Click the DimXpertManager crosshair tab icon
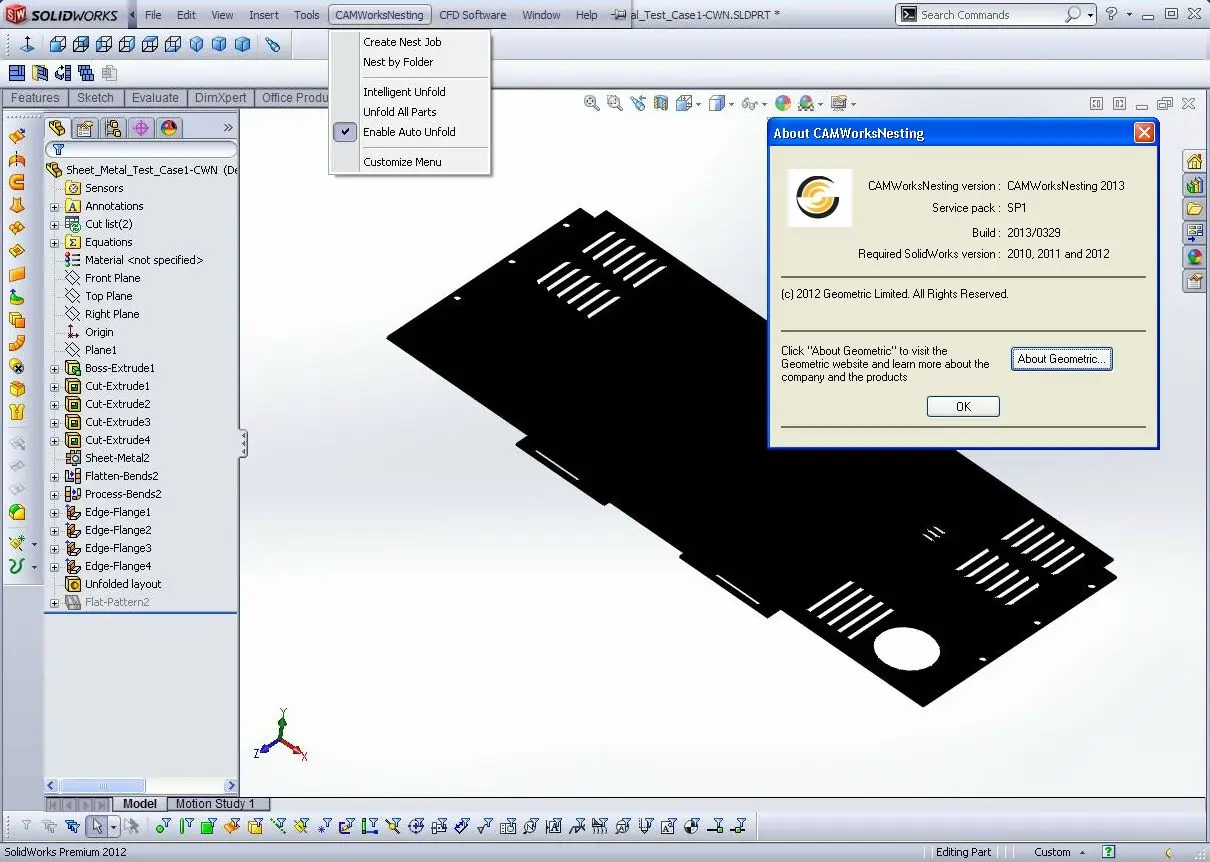1210x862 pixels. (x=141, y=128)
